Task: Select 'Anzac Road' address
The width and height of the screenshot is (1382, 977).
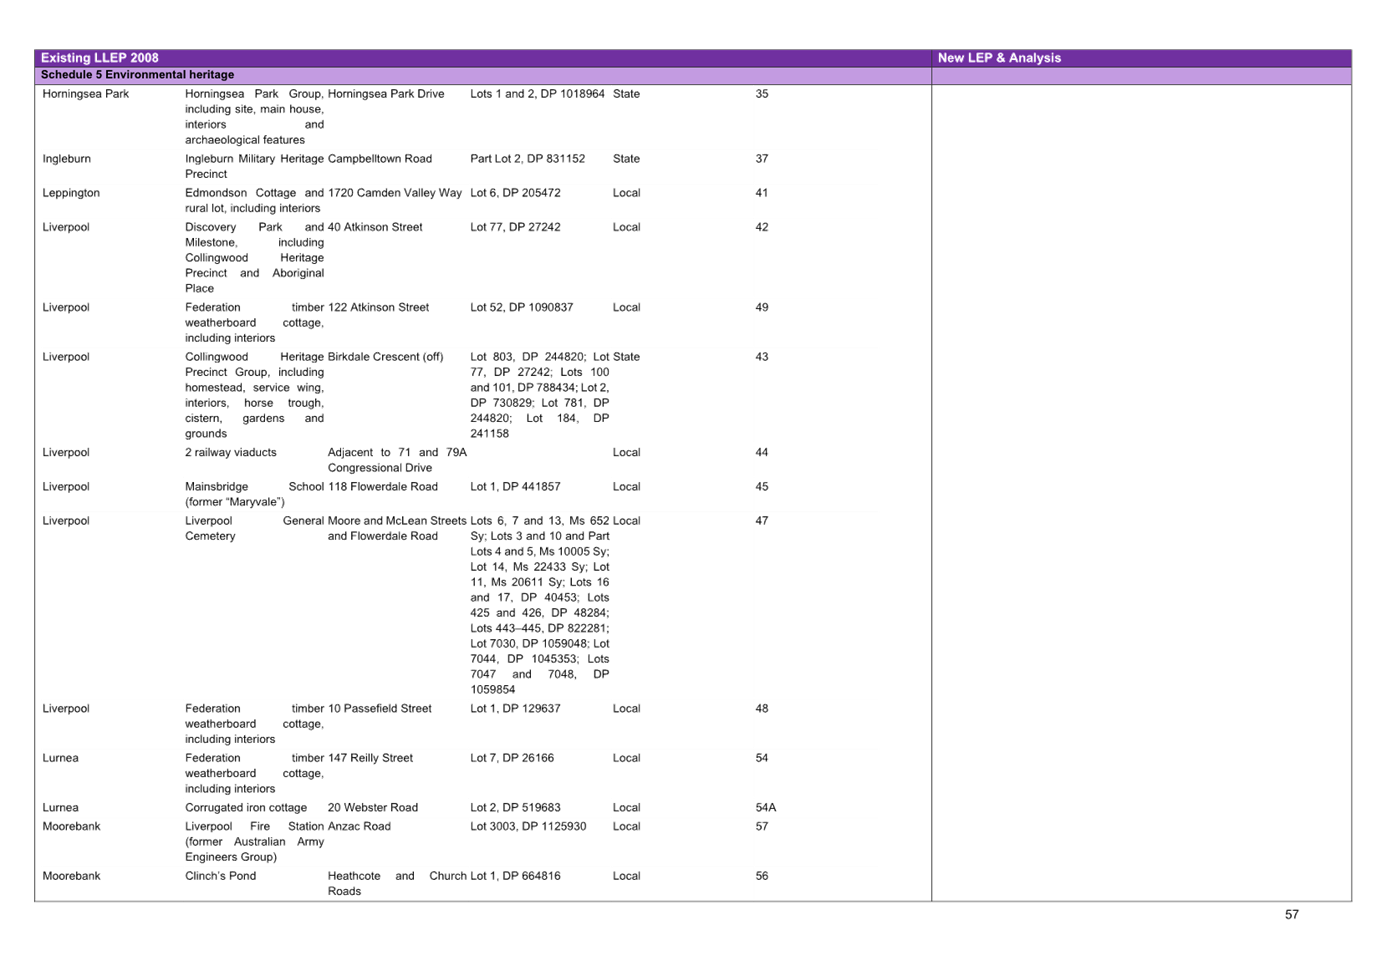Action: click(x=359, y=827)
